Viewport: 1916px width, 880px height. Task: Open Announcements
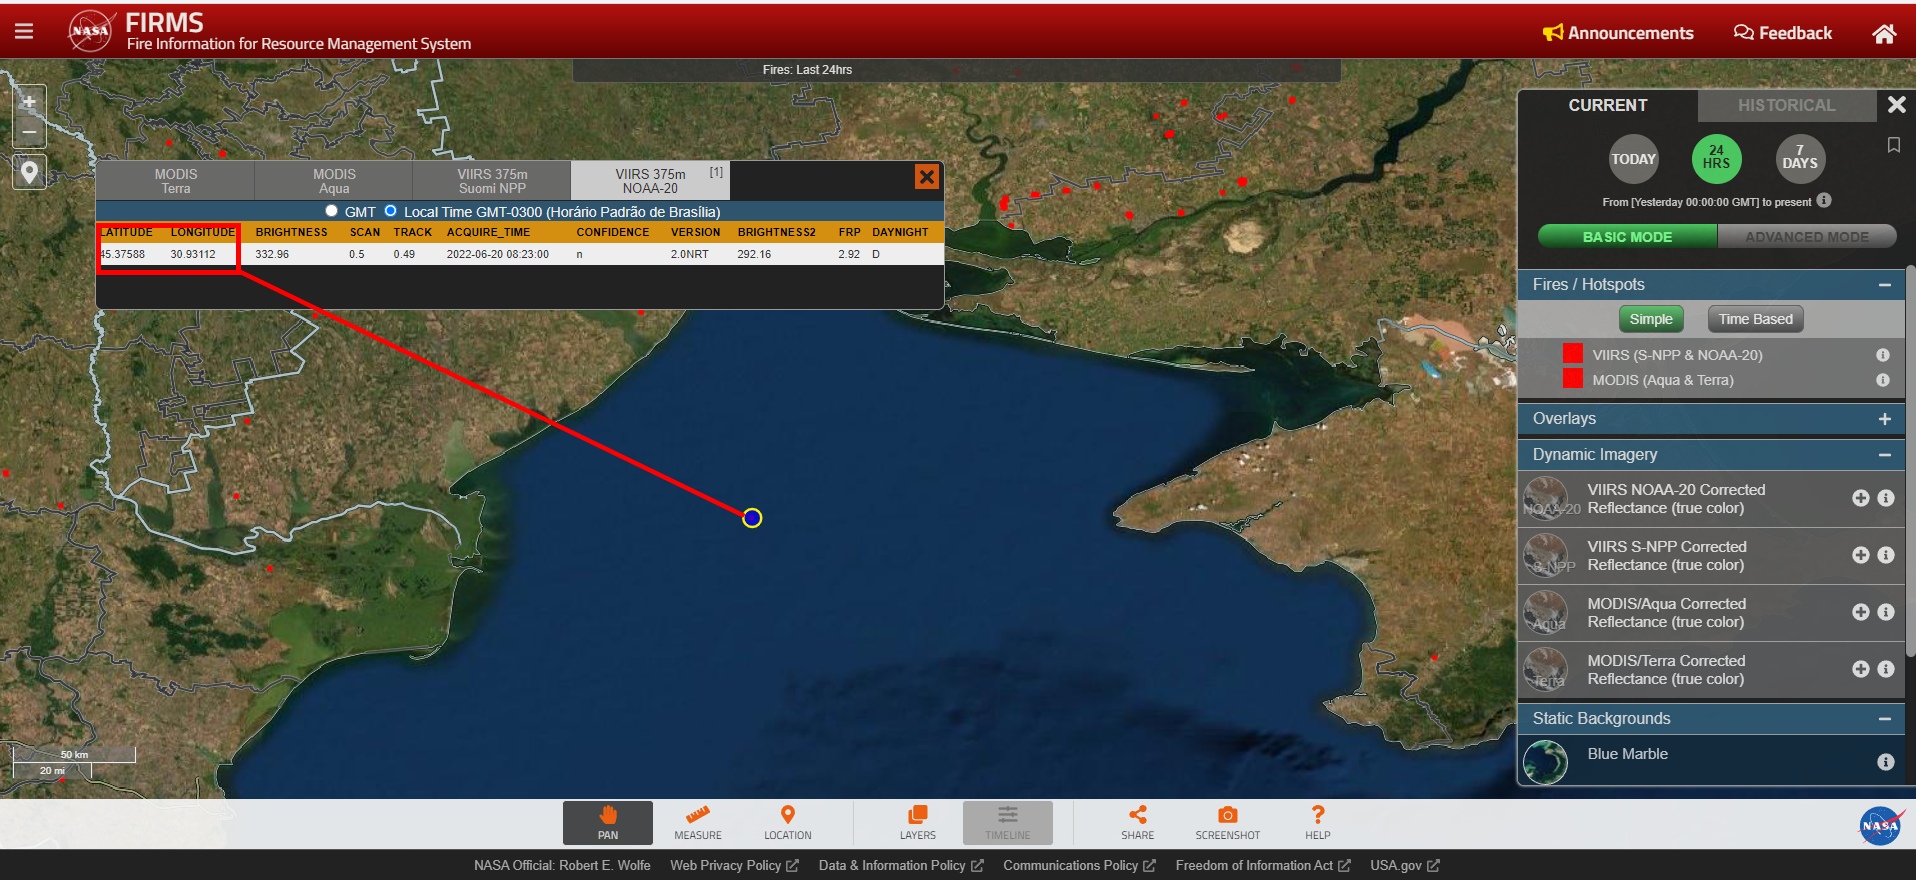coord(1618,33)
